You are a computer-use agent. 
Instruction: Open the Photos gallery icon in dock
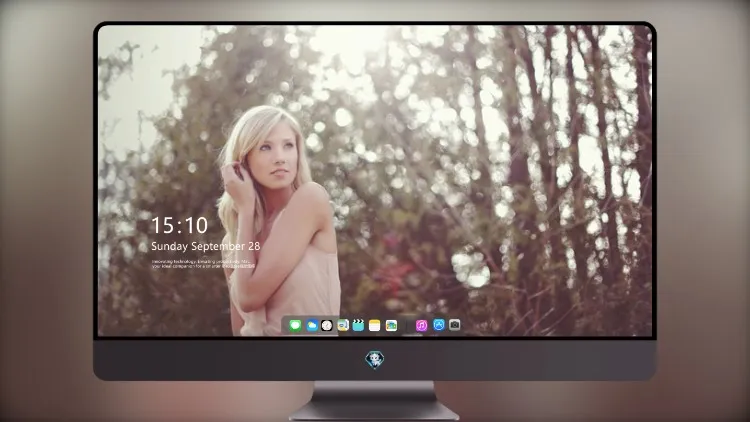coord(391,325)
